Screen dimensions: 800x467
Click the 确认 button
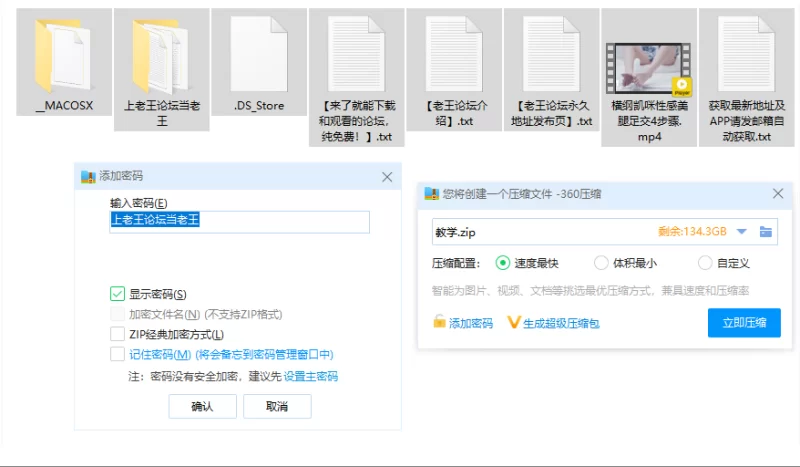(x=203, y=407)
